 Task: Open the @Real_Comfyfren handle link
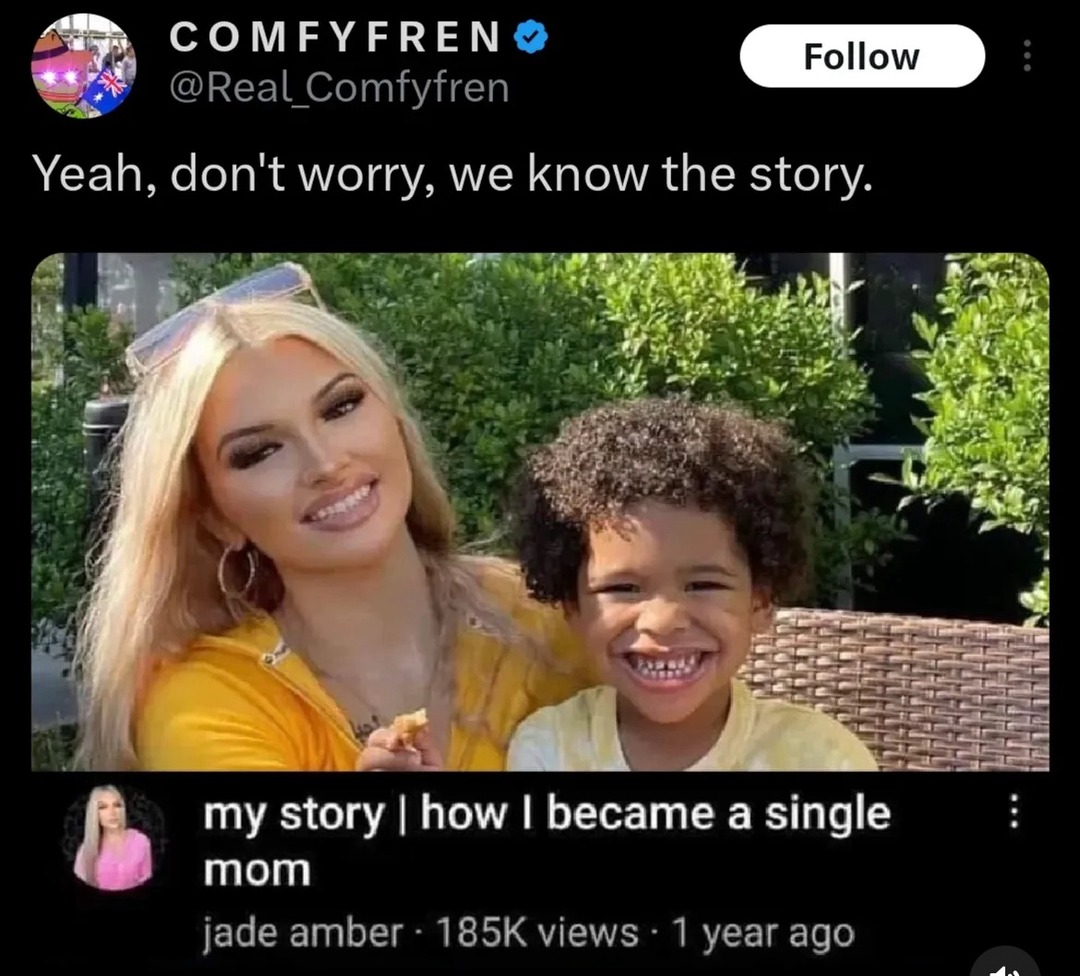coord(339,87)
